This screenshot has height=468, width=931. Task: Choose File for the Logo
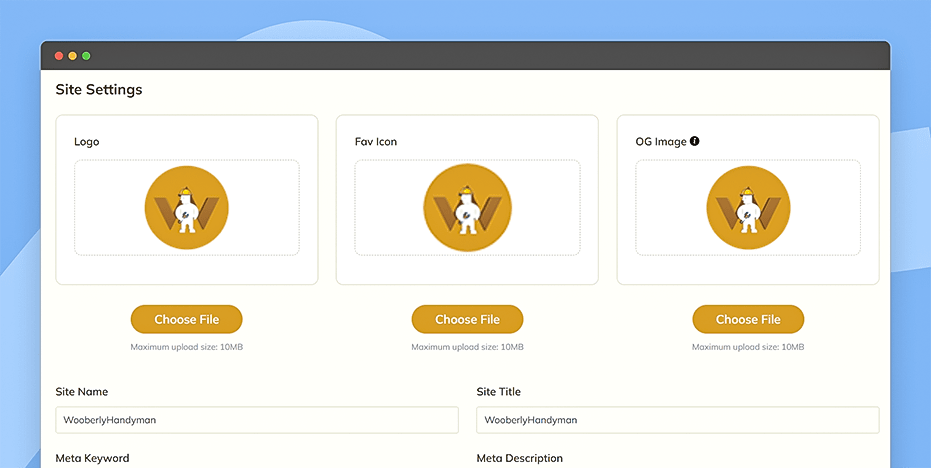click(x=186, y=320)
